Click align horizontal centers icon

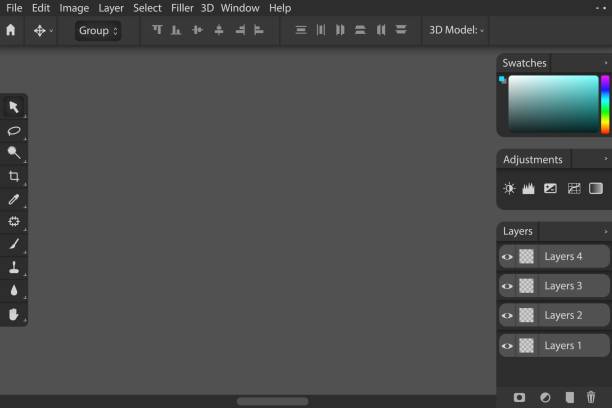pos(197,30)
